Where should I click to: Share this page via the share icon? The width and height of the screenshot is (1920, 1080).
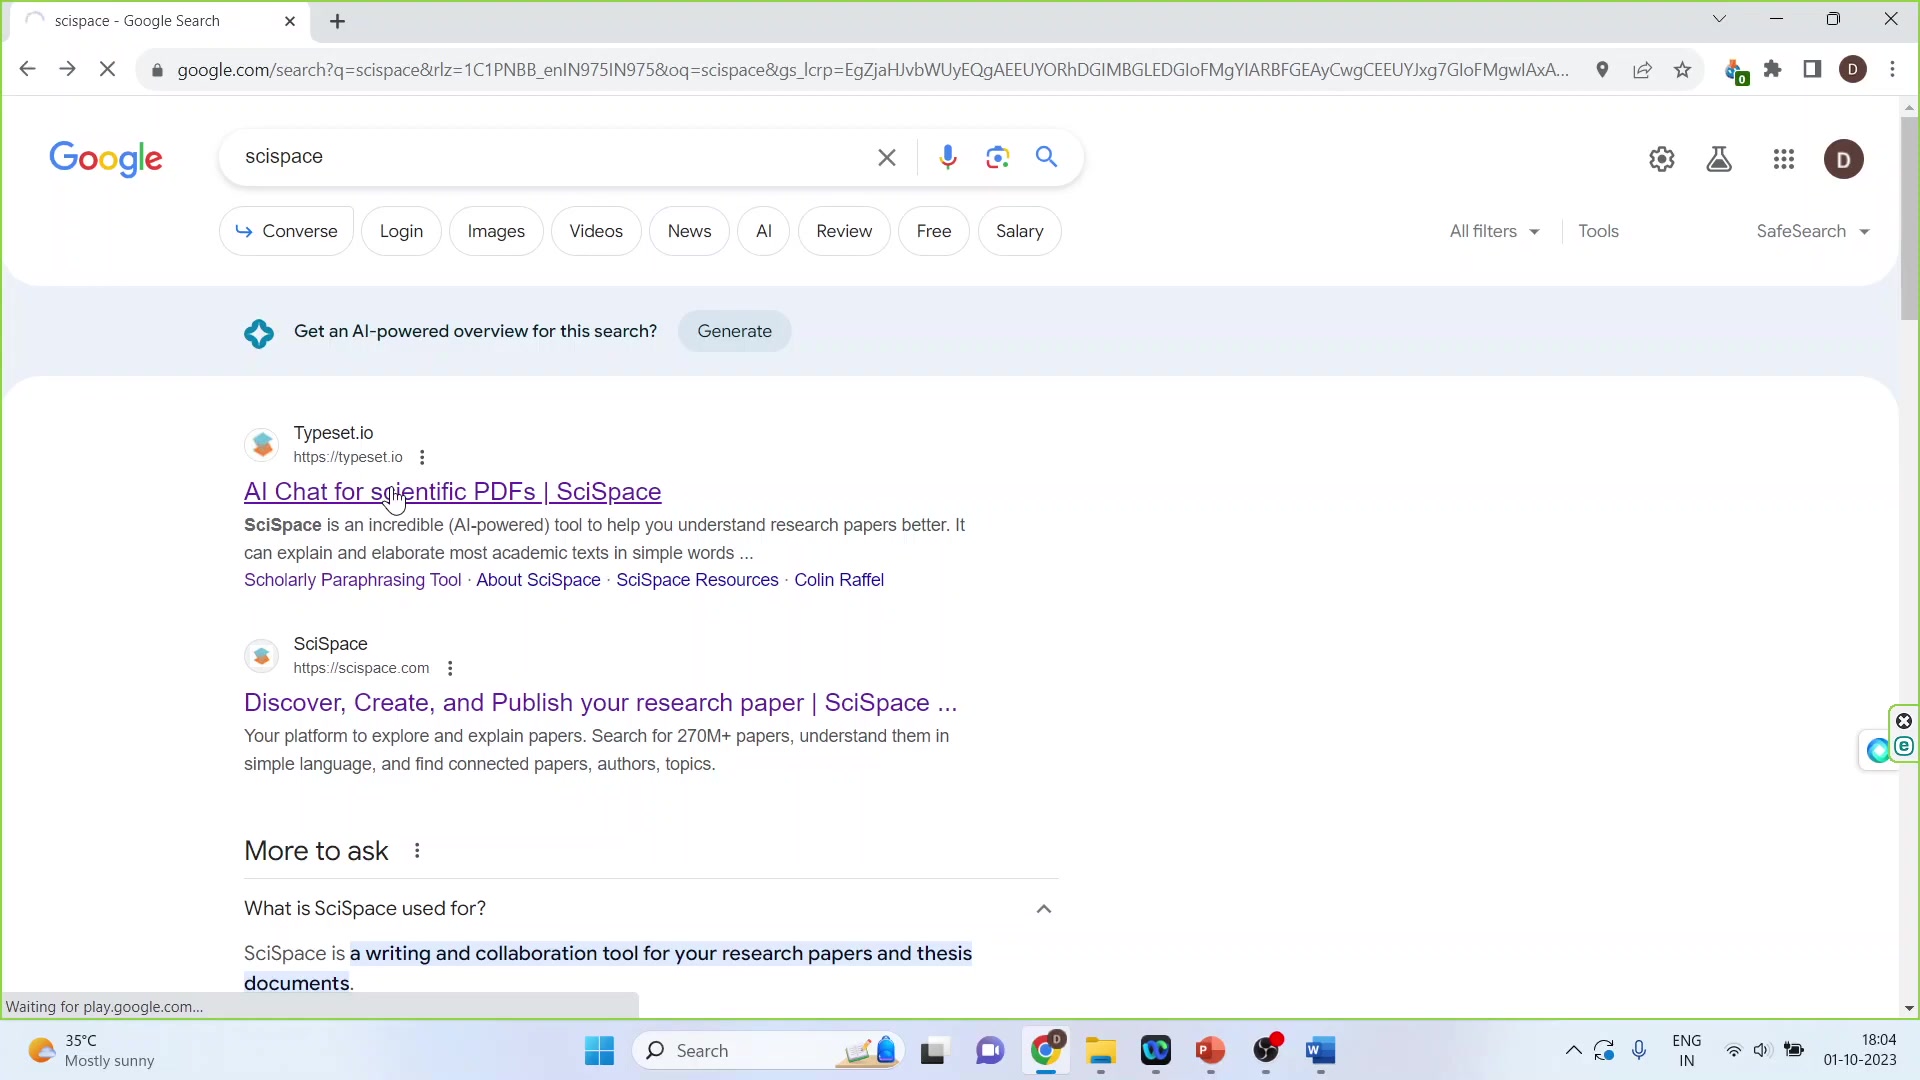click(x=1643, y=69)
